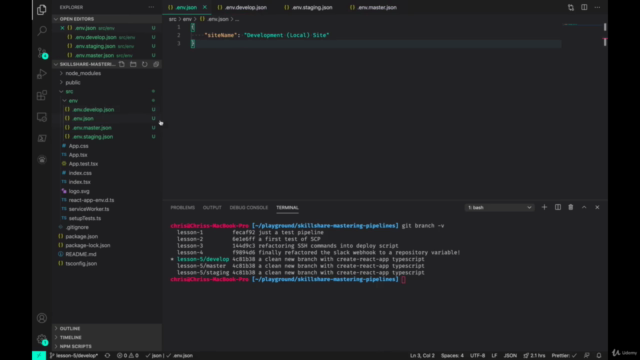This screenshot has width=640, height=360.
Task: Open the Run and Debug view
Action: [42, 74]
